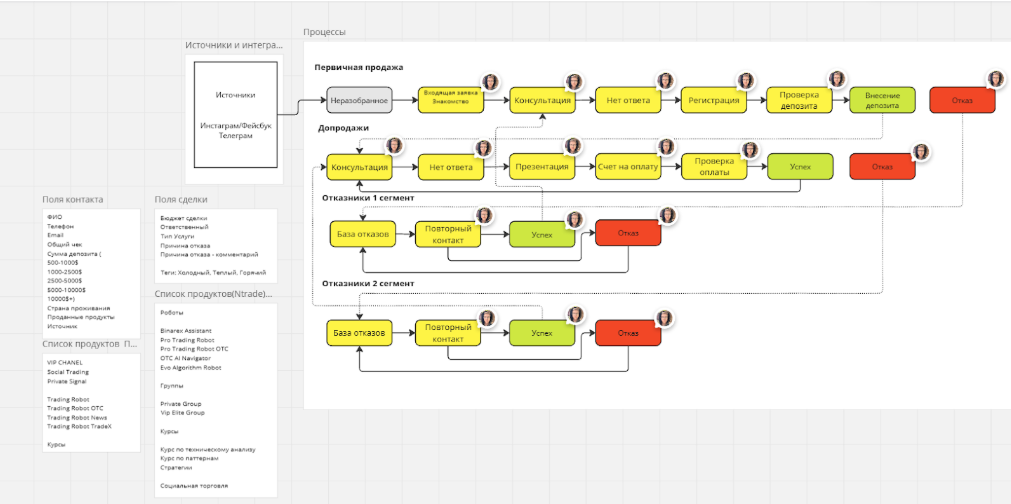Click the Поля сделки frame title

[181, 200]
